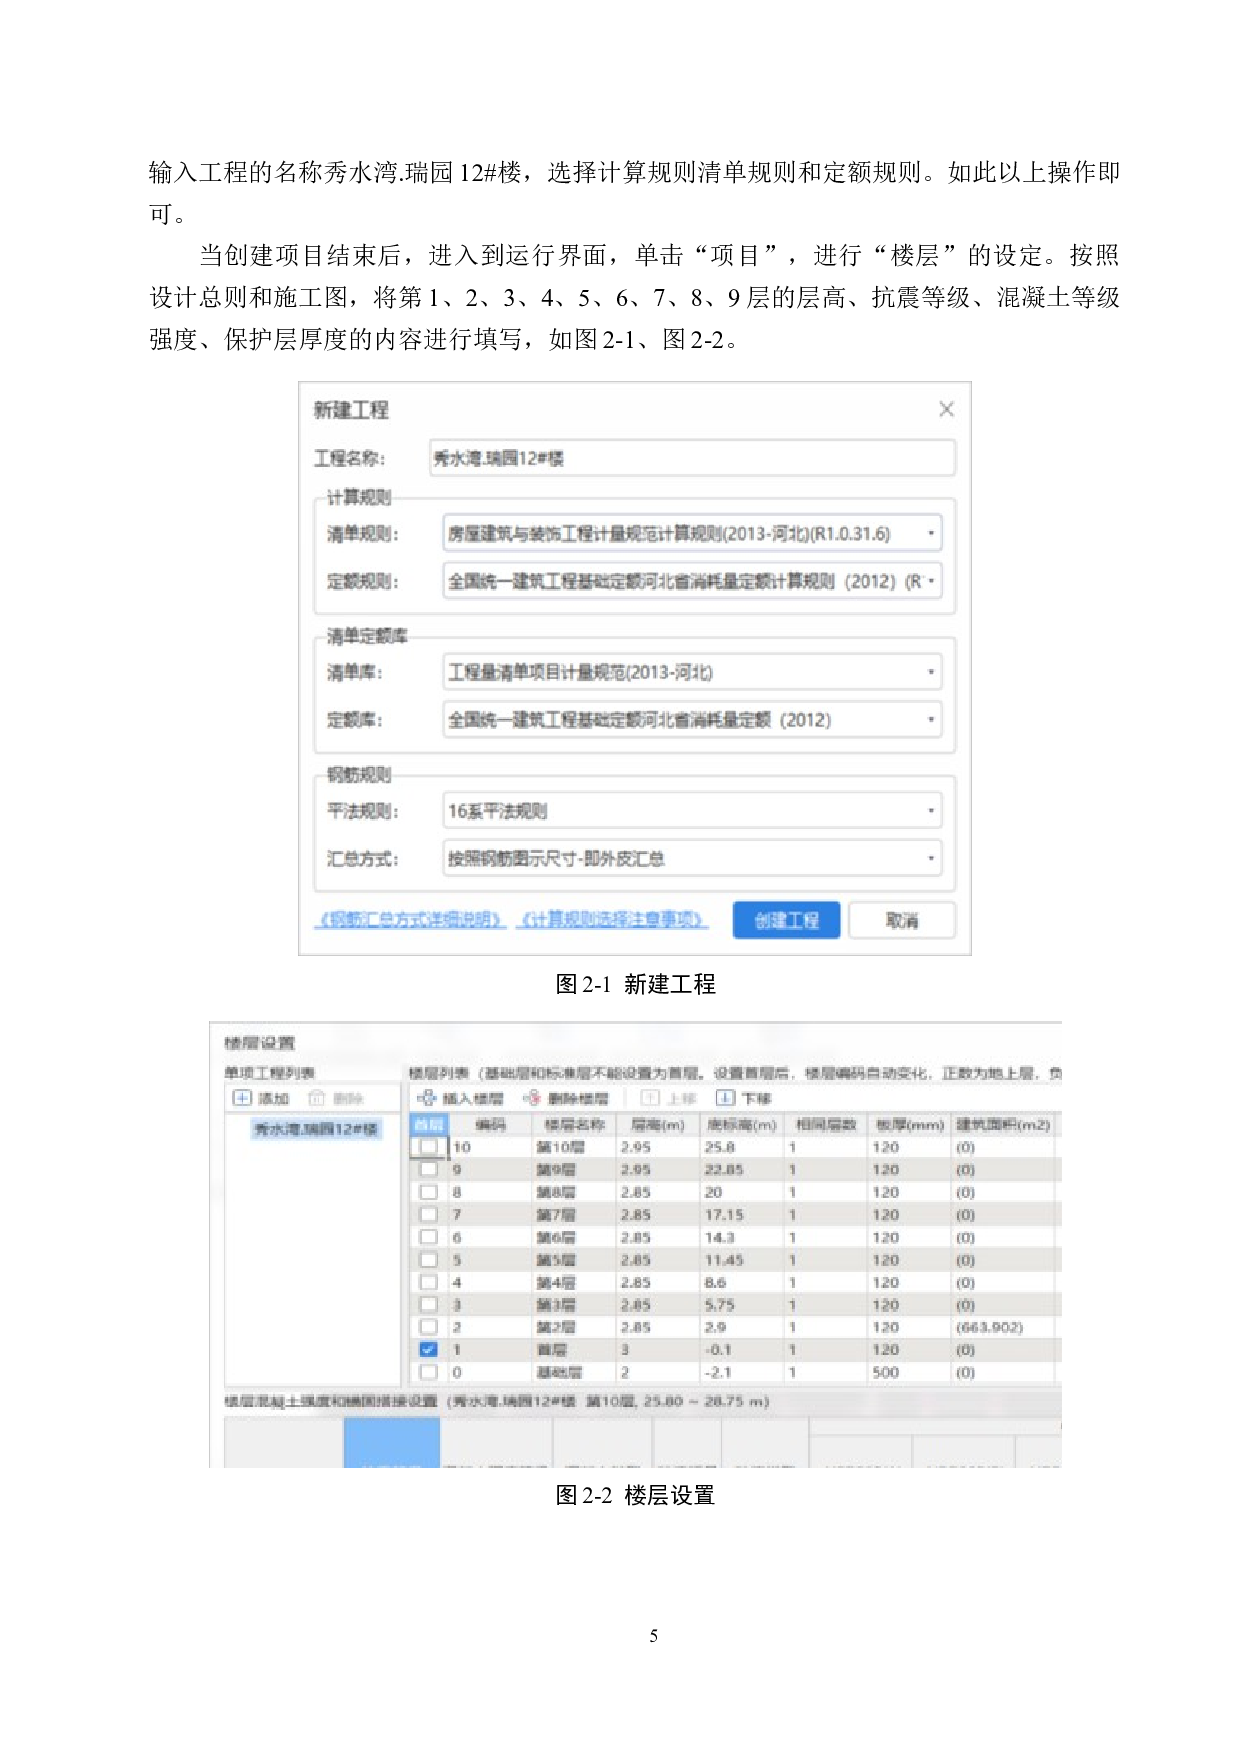The width and height of the screenshot is (1240, 1754).
Task: Tick the 首层 checkbox for 第6层 row
Action: click(x=428, y=1237)
